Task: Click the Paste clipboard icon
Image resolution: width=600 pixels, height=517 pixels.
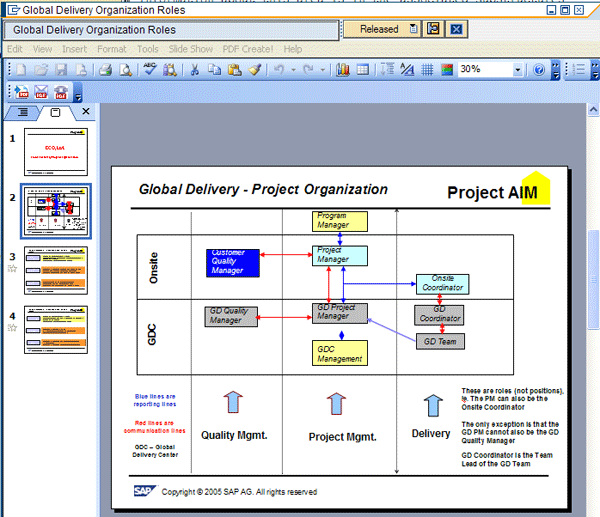Action: coord(234,70)
